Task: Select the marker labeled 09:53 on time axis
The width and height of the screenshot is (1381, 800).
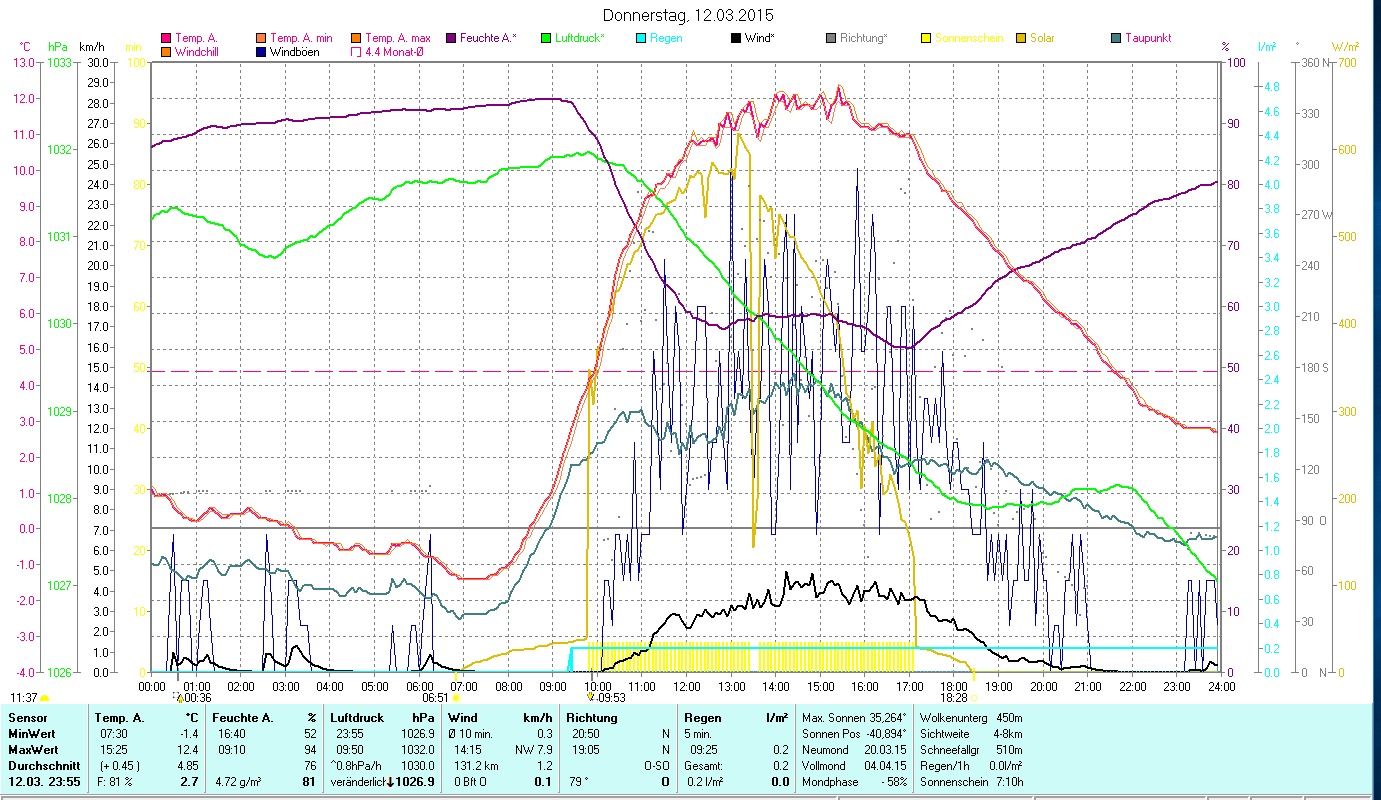Action: pyautogui.click(x=590, y=697)
